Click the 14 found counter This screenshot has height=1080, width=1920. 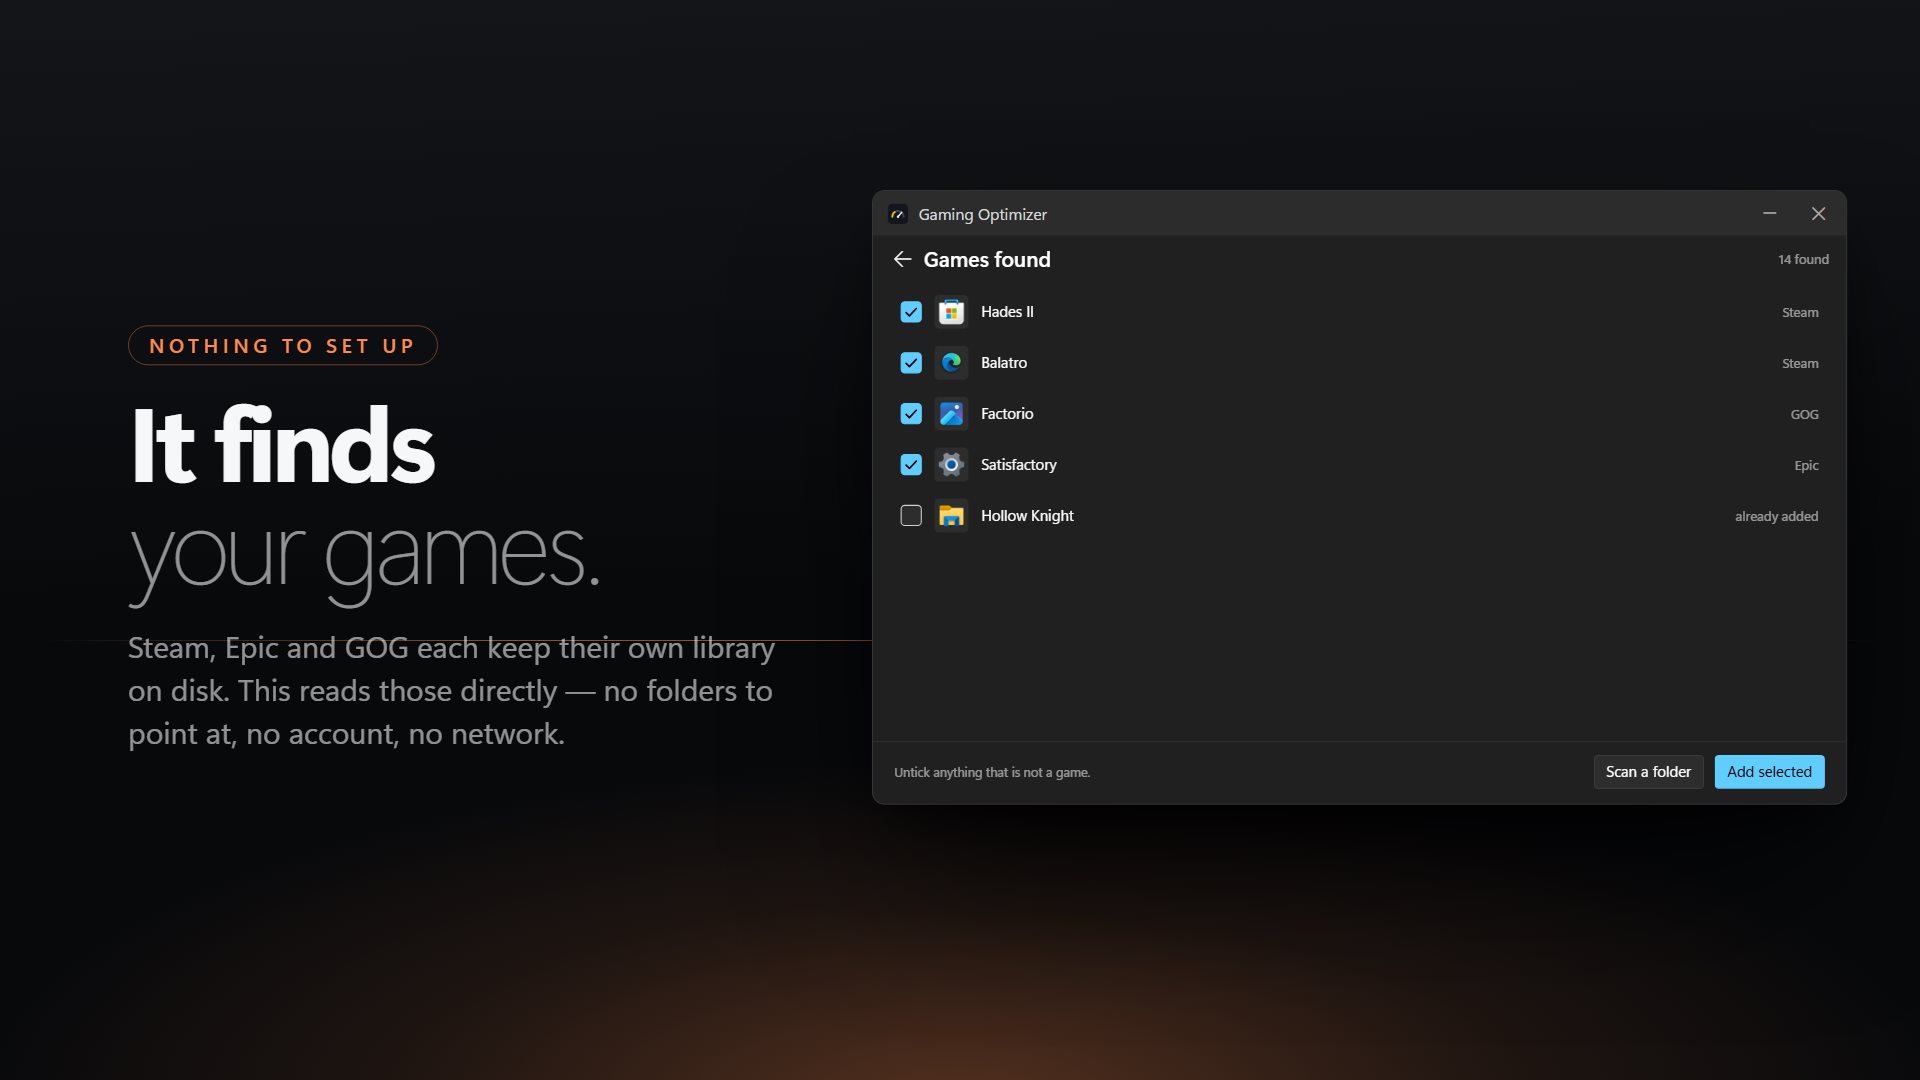pos(1803,260)
